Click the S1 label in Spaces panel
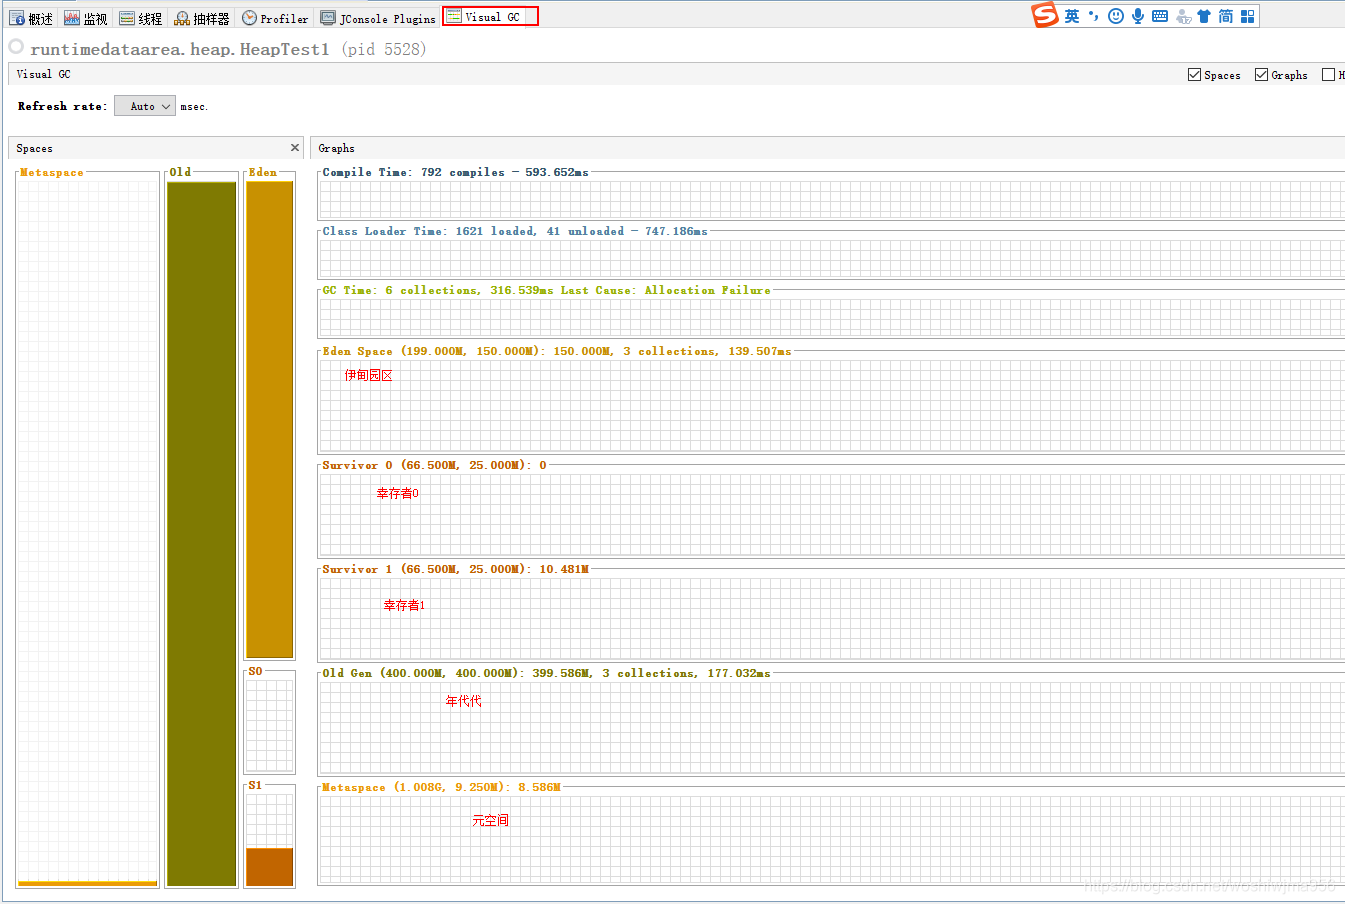Viewport: 1345px width, 904px height. tap(255, 785)
